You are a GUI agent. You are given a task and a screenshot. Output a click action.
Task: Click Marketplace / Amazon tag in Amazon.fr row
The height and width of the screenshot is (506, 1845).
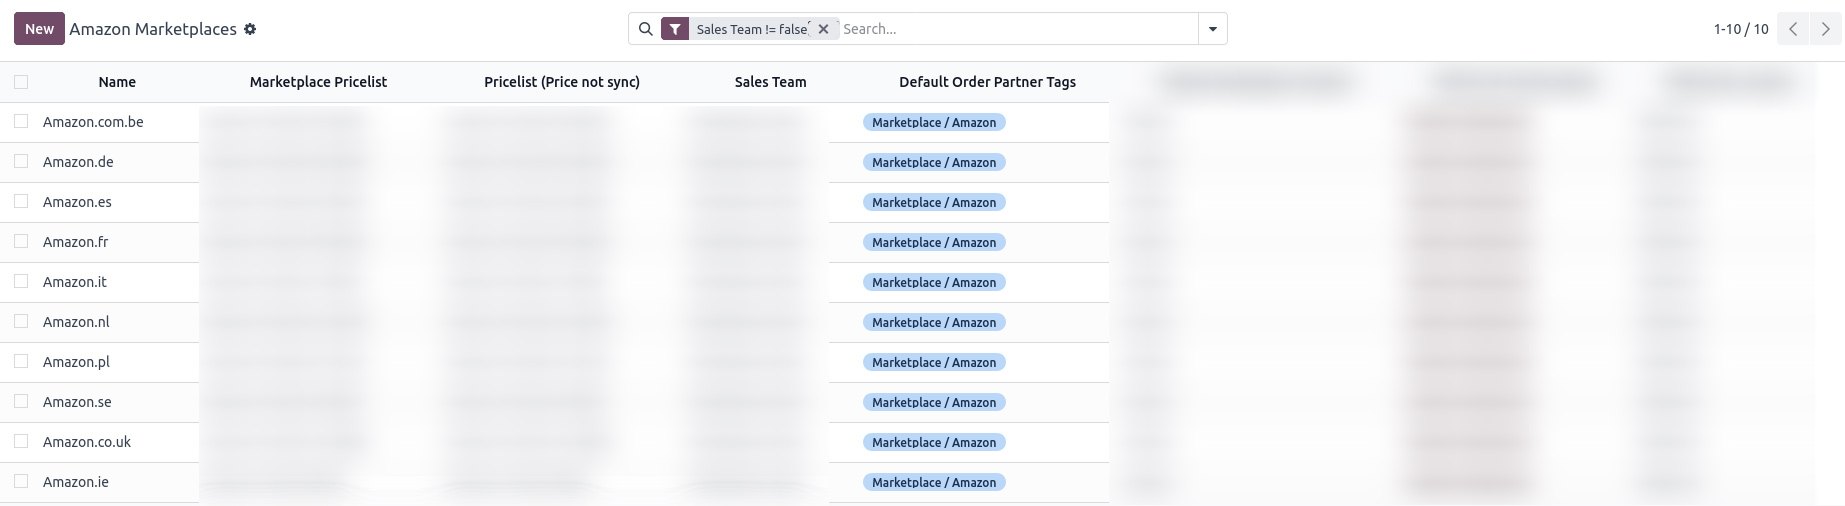pyautogui.click(x=934, y=242)
